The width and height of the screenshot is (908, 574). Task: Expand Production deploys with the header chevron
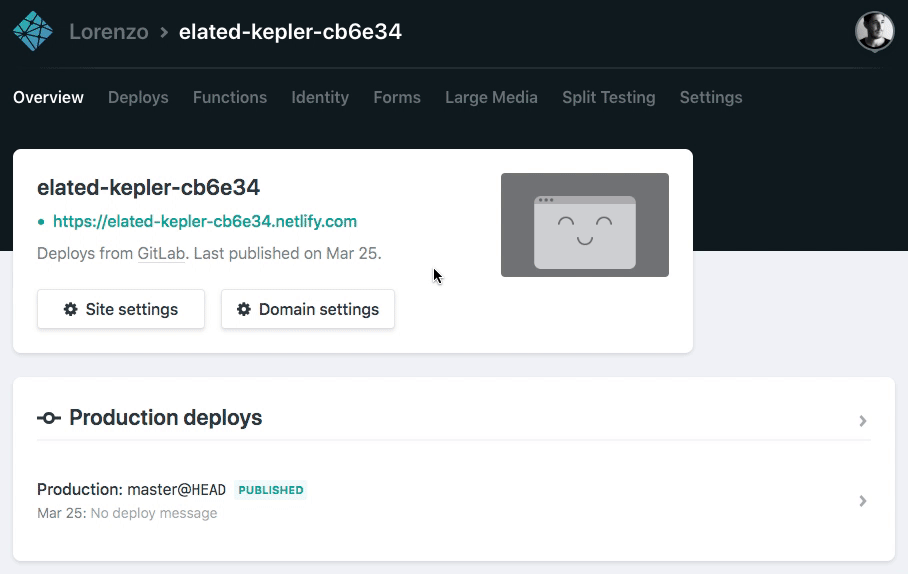[863, 421]
